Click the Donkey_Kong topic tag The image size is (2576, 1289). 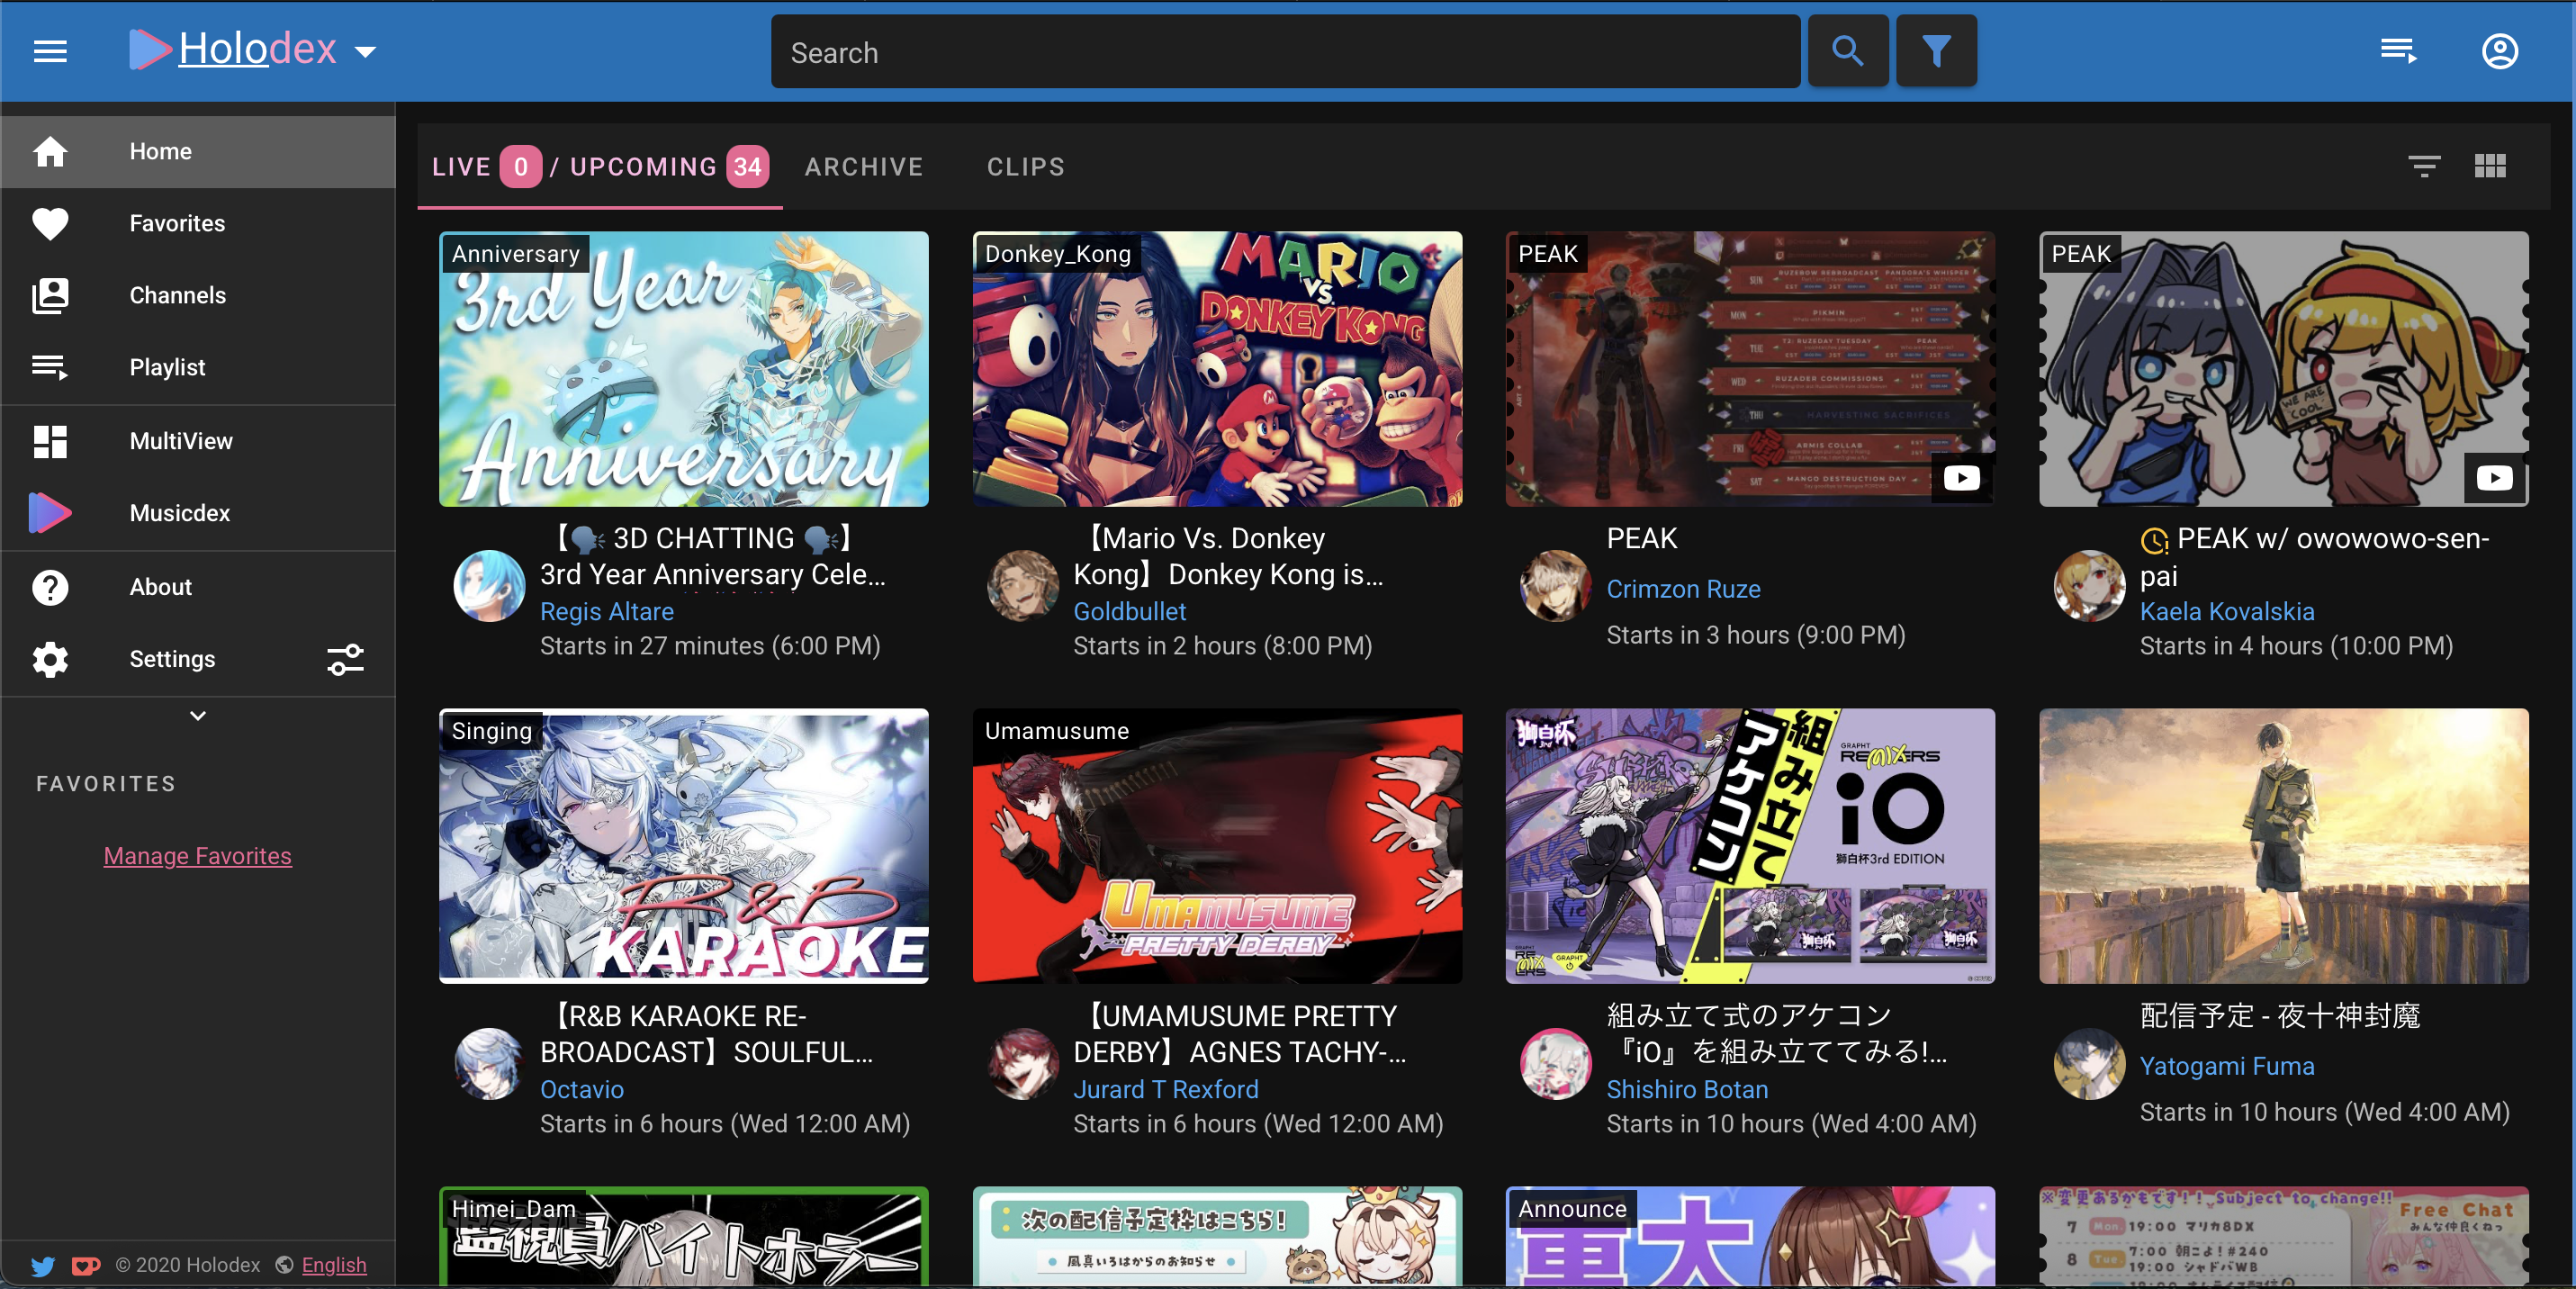1058,254
